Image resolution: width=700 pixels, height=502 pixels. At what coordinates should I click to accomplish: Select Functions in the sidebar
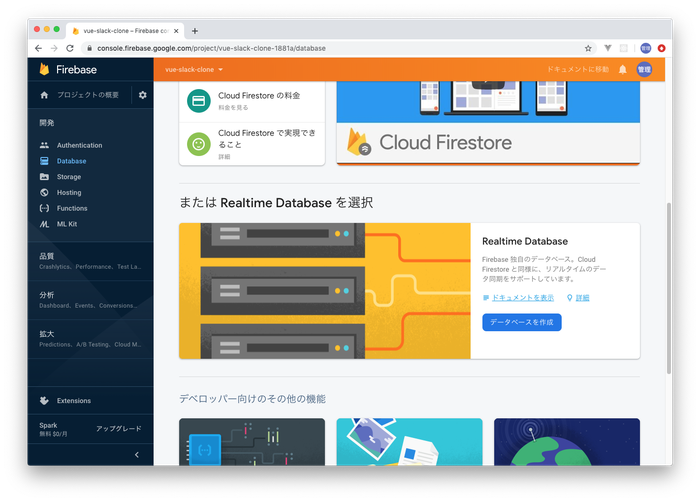tap(72, 208)
